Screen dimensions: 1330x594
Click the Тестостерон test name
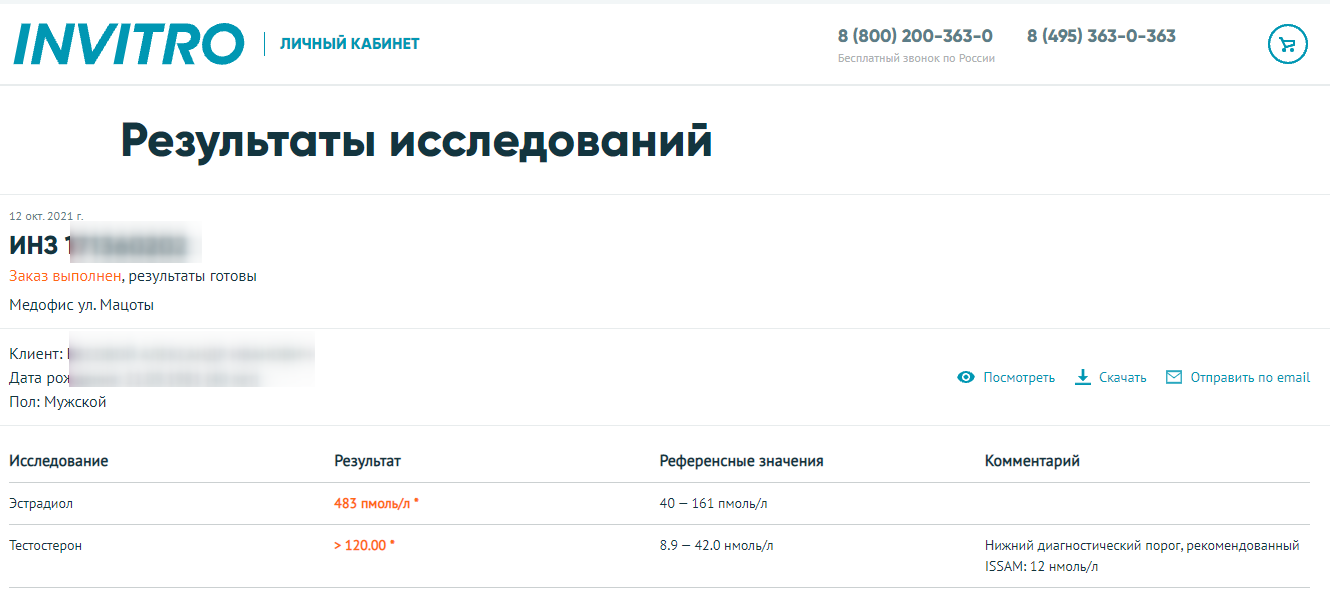[46, 546]
